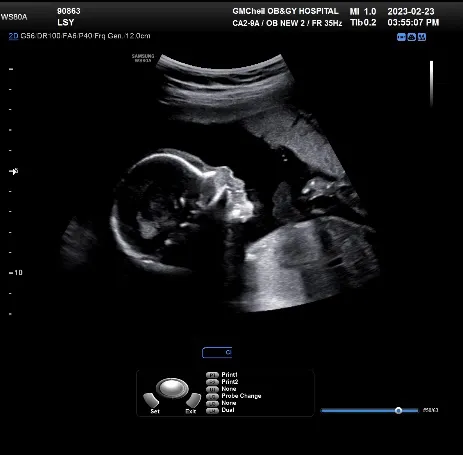This screenshot has height=455, width=463.
Task: Click the 2D mode label
Action: [x=13, y=36]
